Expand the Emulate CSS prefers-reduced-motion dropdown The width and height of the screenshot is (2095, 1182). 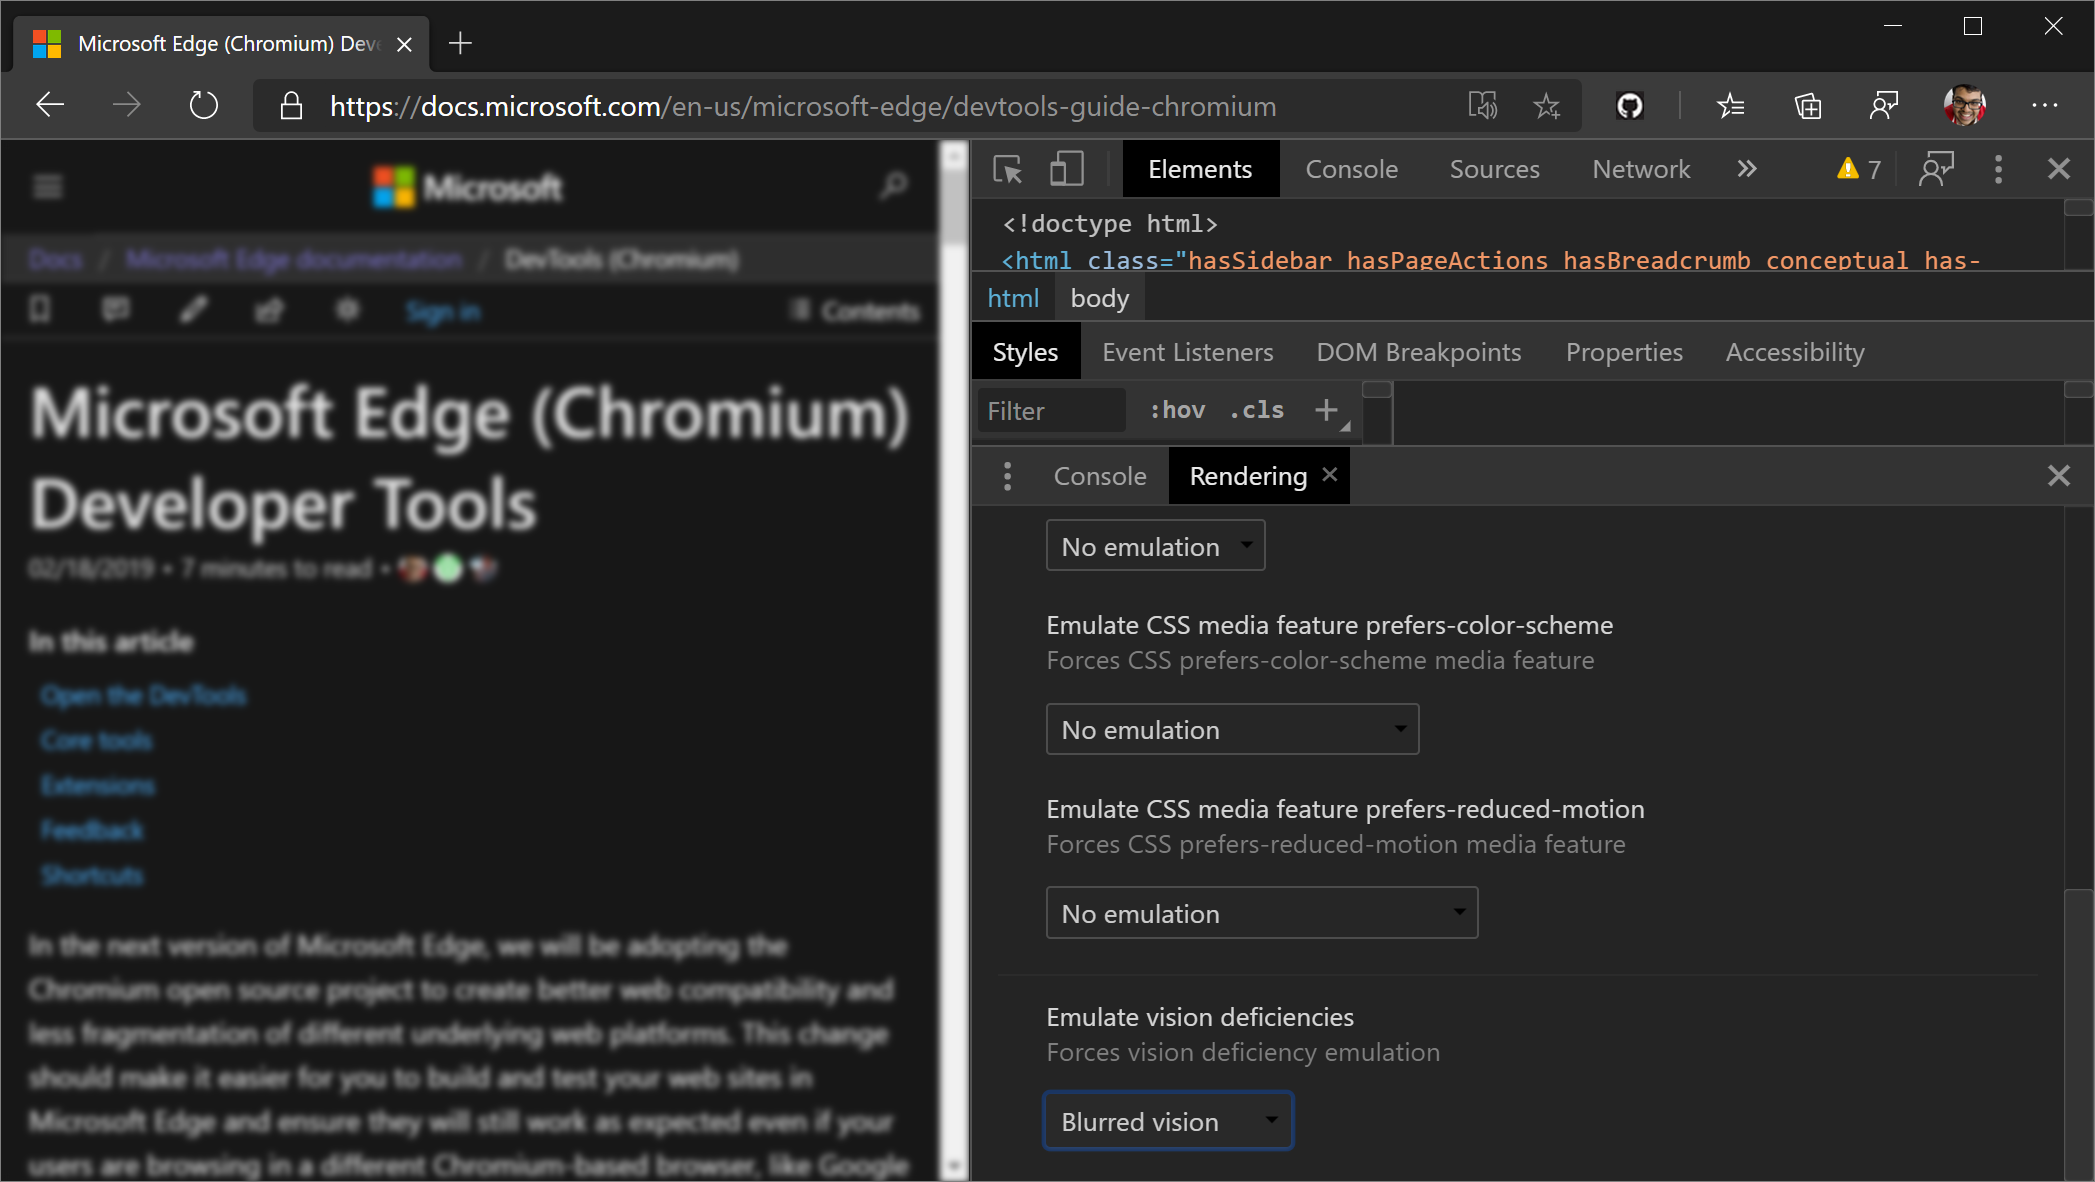coord(1260,913)
